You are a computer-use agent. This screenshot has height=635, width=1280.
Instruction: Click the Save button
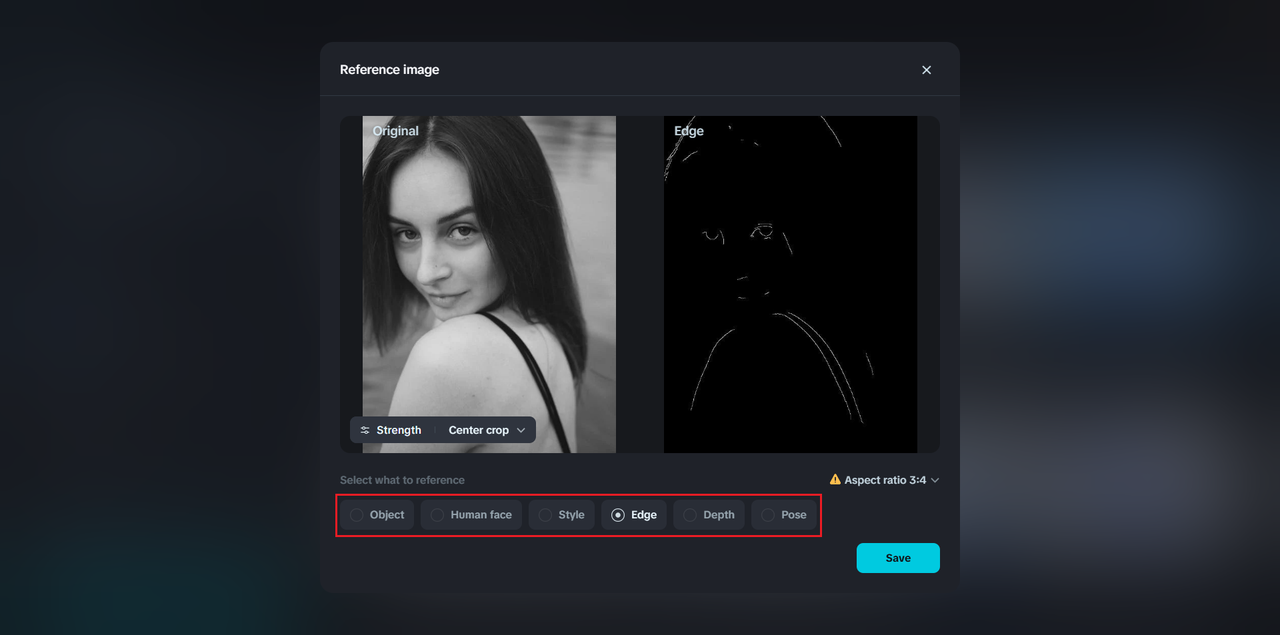coord(898,558)
